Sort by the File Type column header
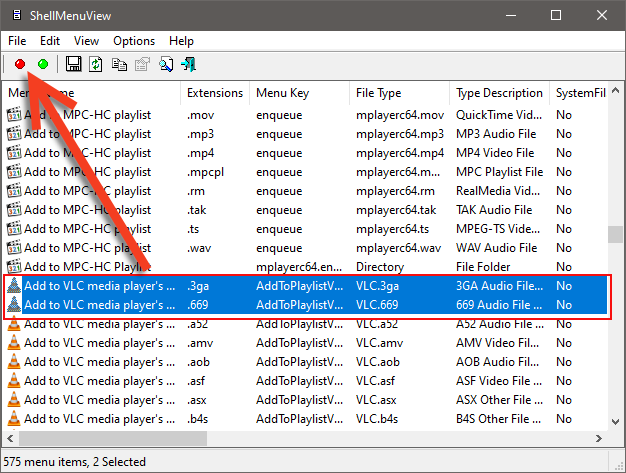Image resolution: width=626 pixels, height=473 pixels. point(400,93)
